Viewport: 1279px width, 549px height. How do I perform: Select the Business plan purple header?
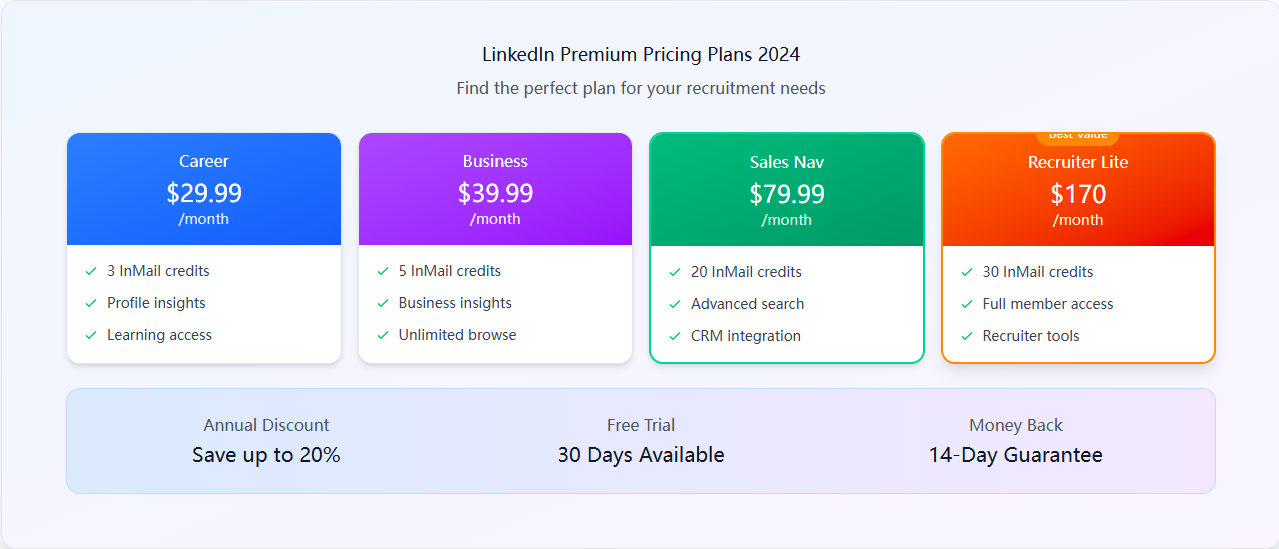495,189
